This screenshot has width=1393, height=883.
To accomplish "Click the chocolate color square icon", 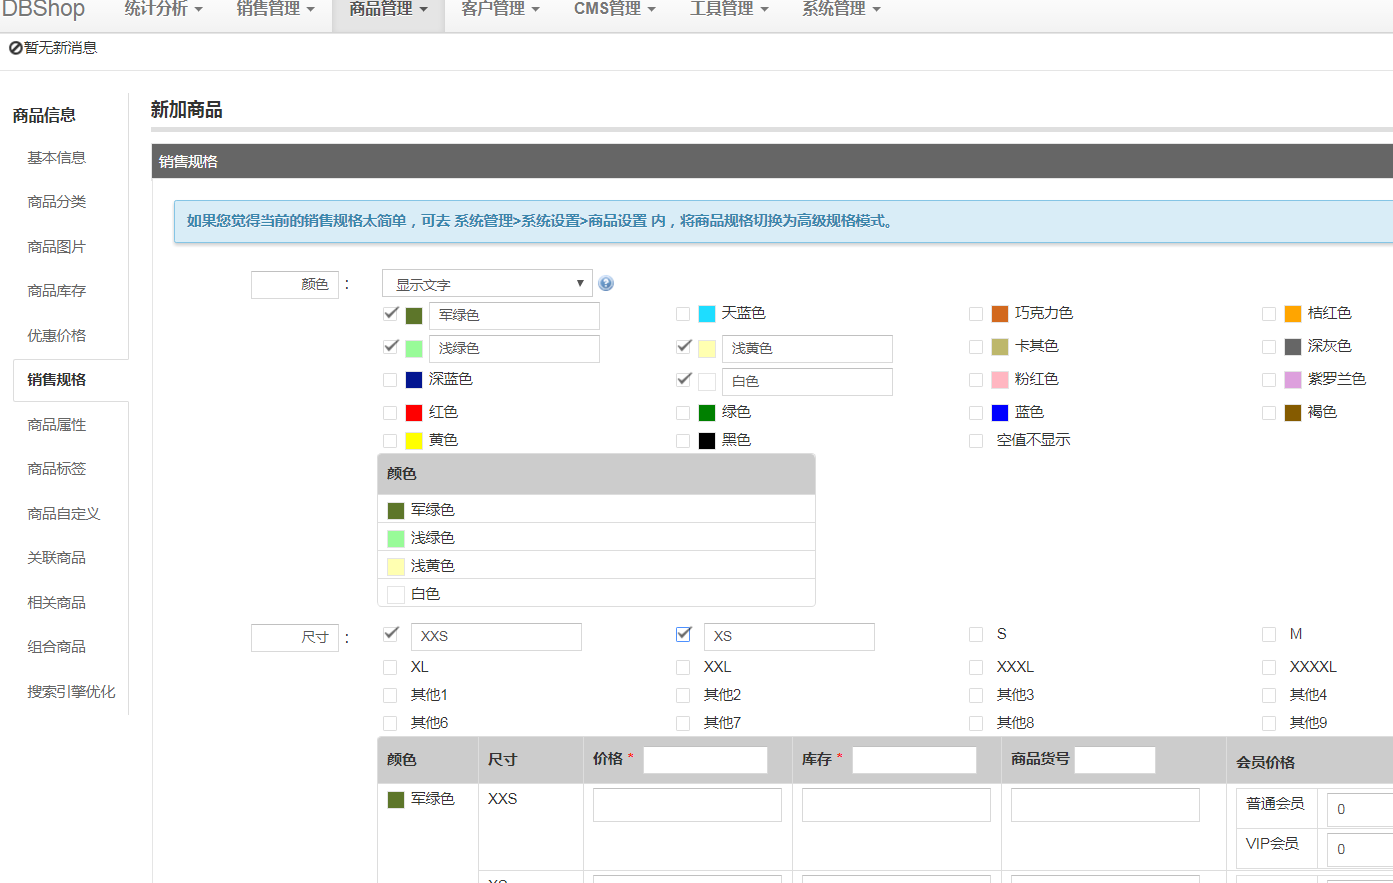I will tap(1000, 314).
